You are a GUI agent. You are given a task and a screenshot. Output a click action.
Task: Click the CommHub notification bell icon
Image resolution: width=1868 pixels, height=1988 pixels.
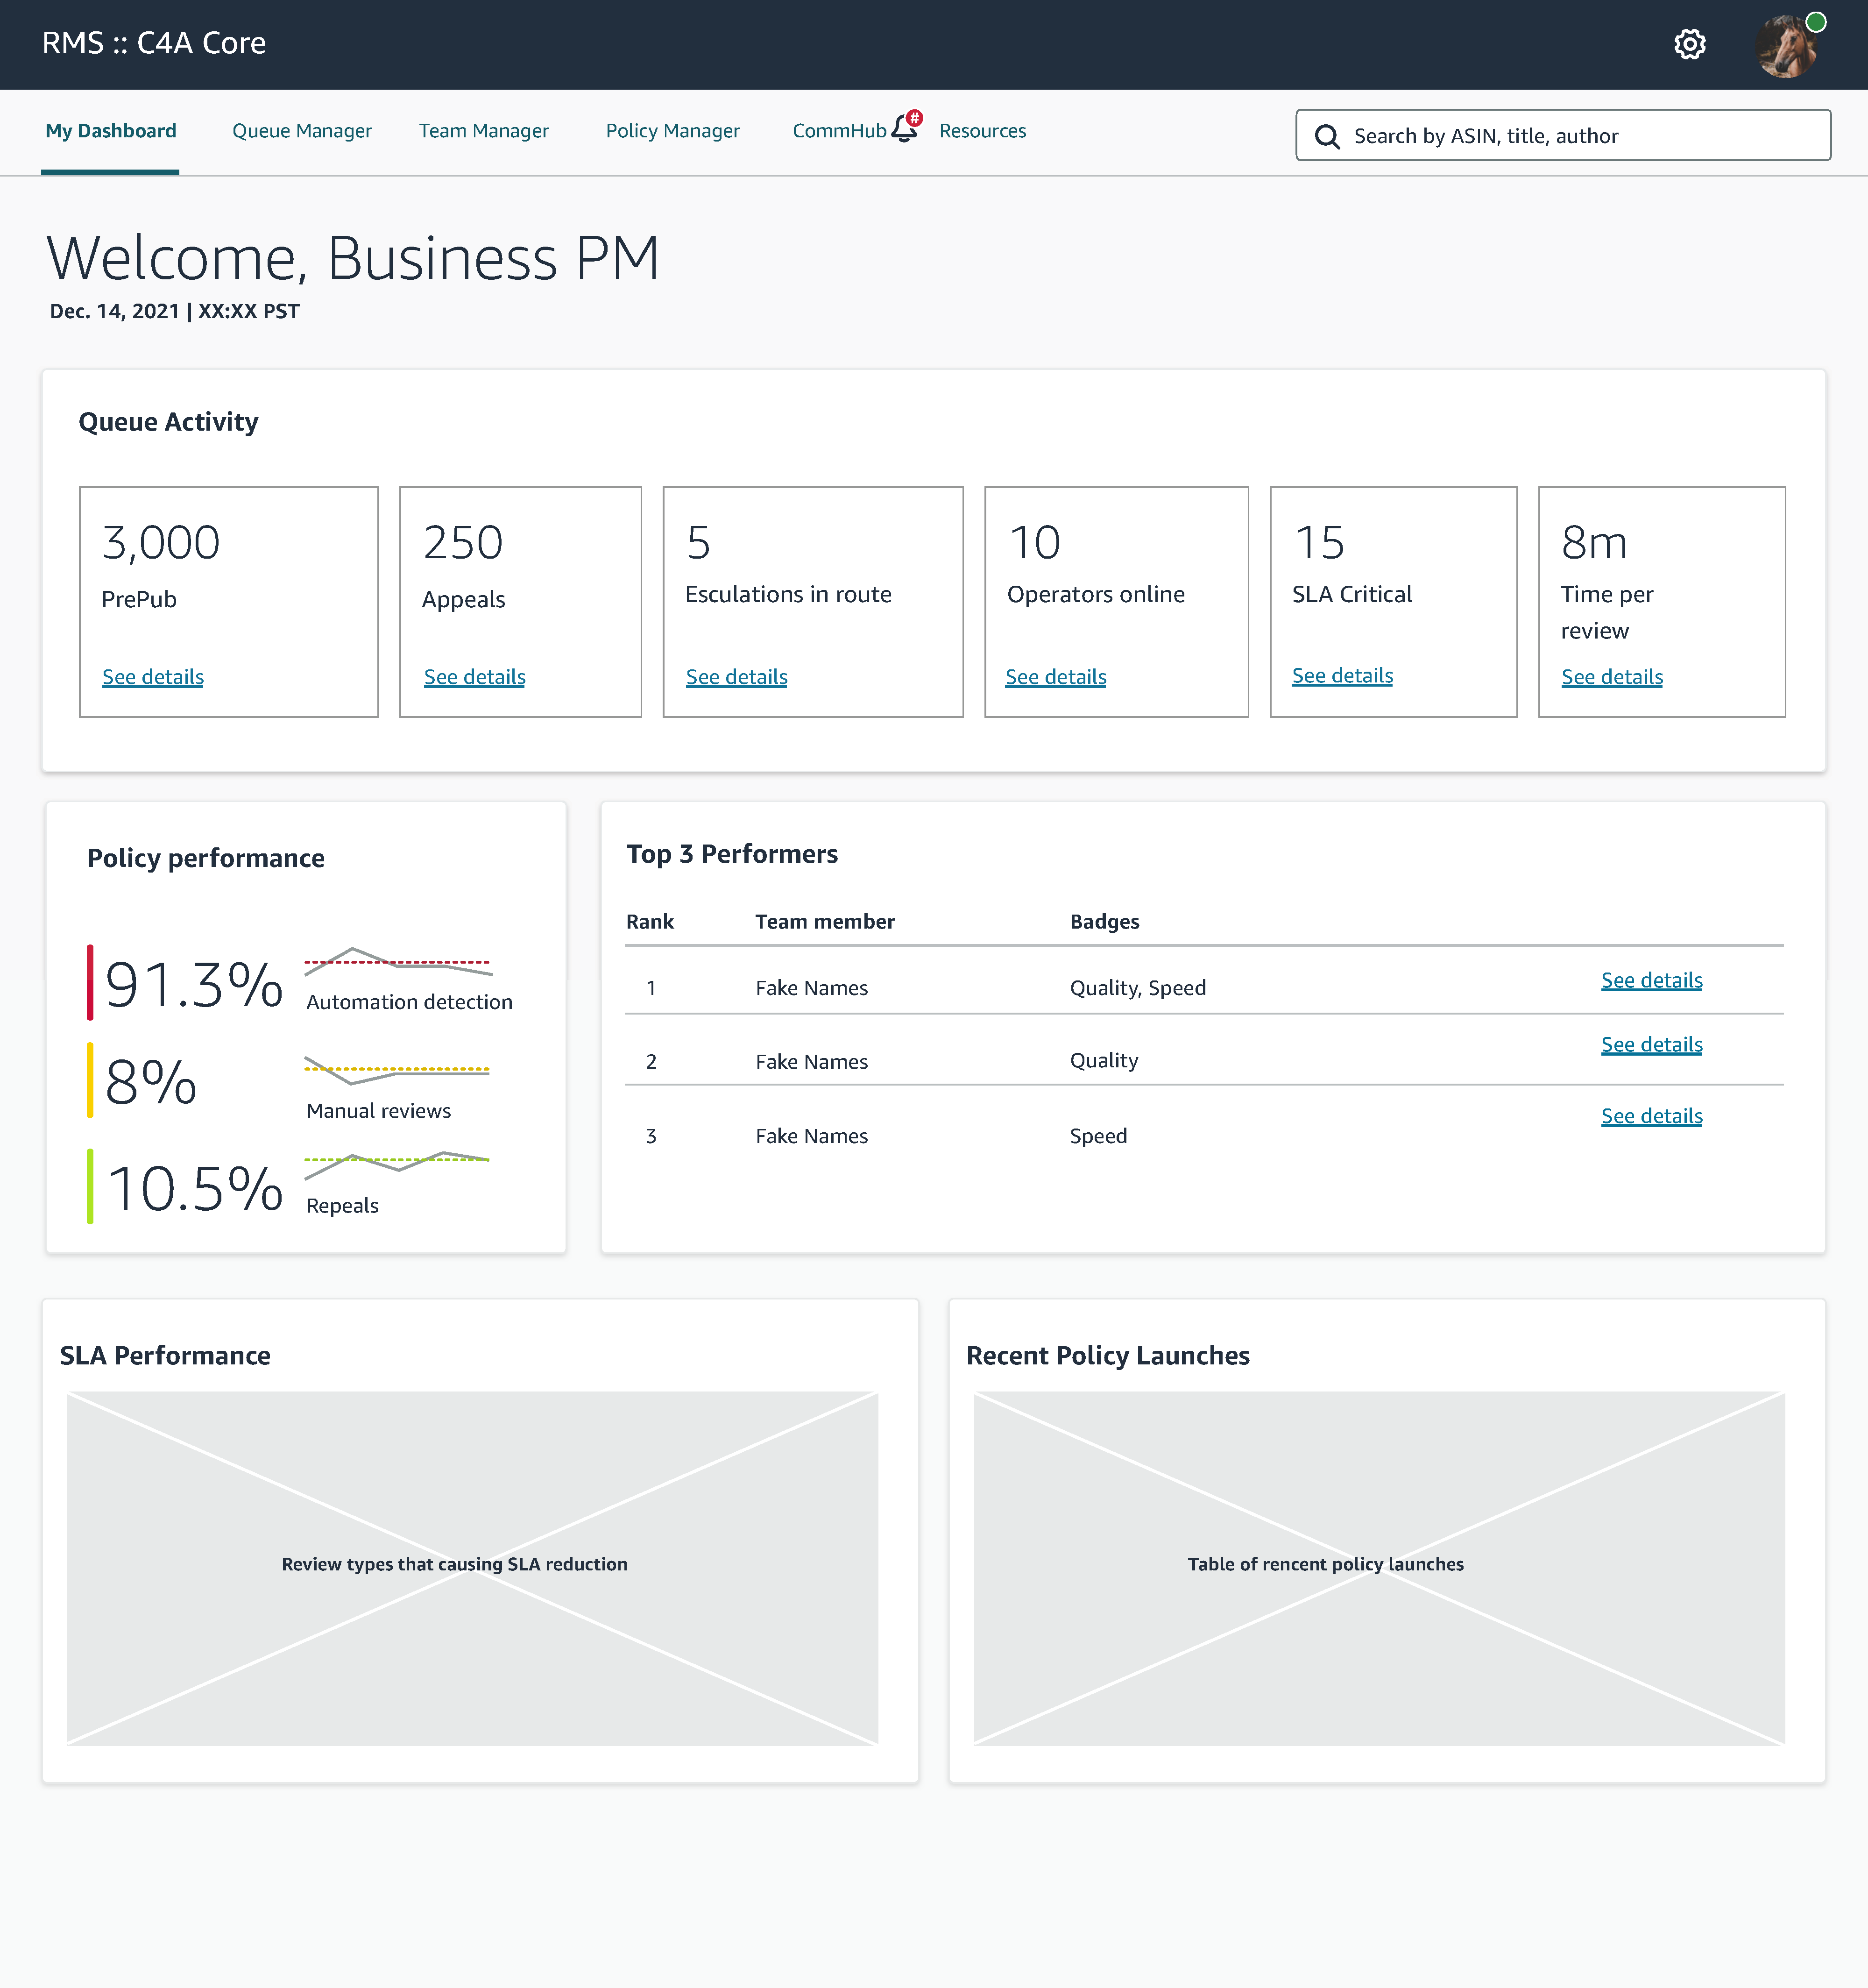pyautogui.click(x=905, y=128)
